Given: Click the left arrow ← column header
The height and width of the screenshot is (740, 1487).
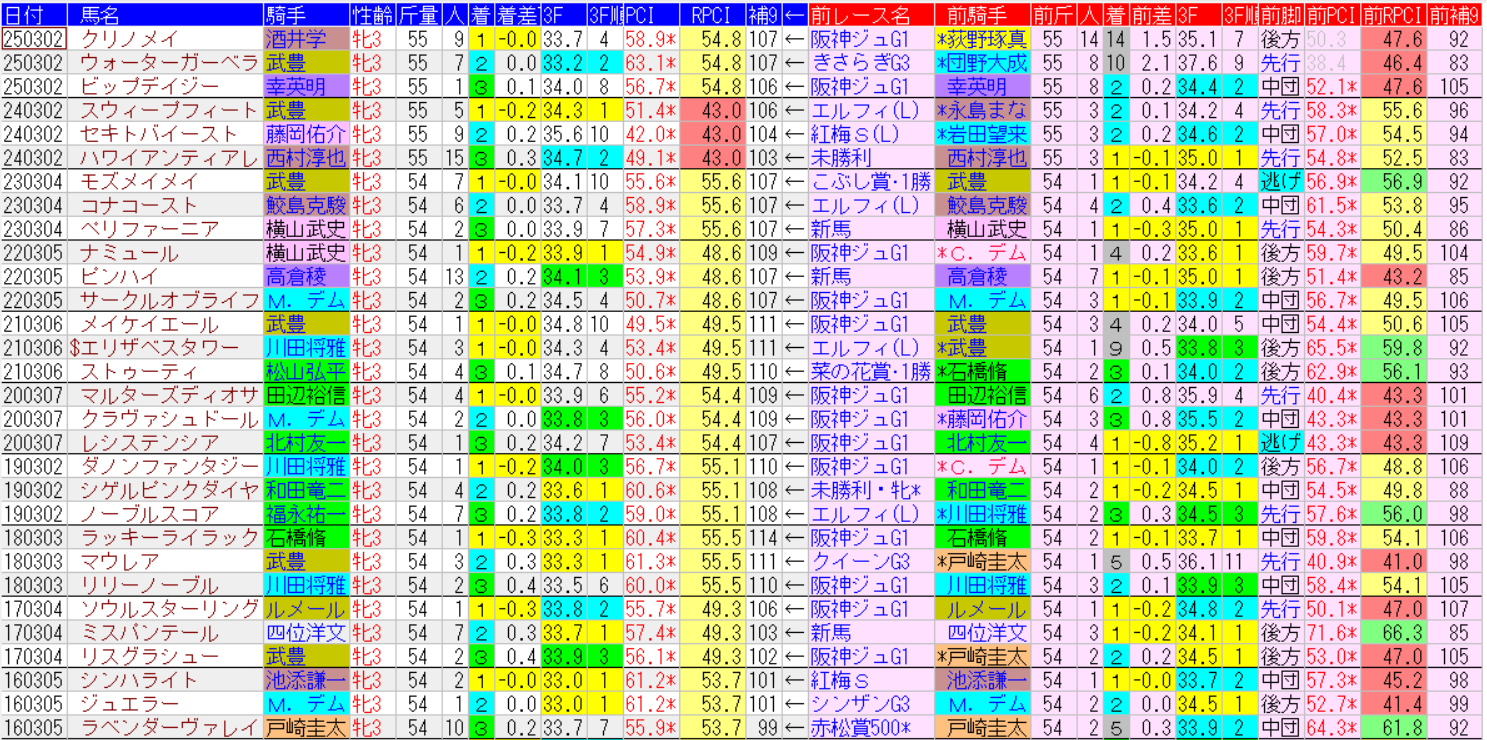Looking at the screenshot, I should point(795,15).
